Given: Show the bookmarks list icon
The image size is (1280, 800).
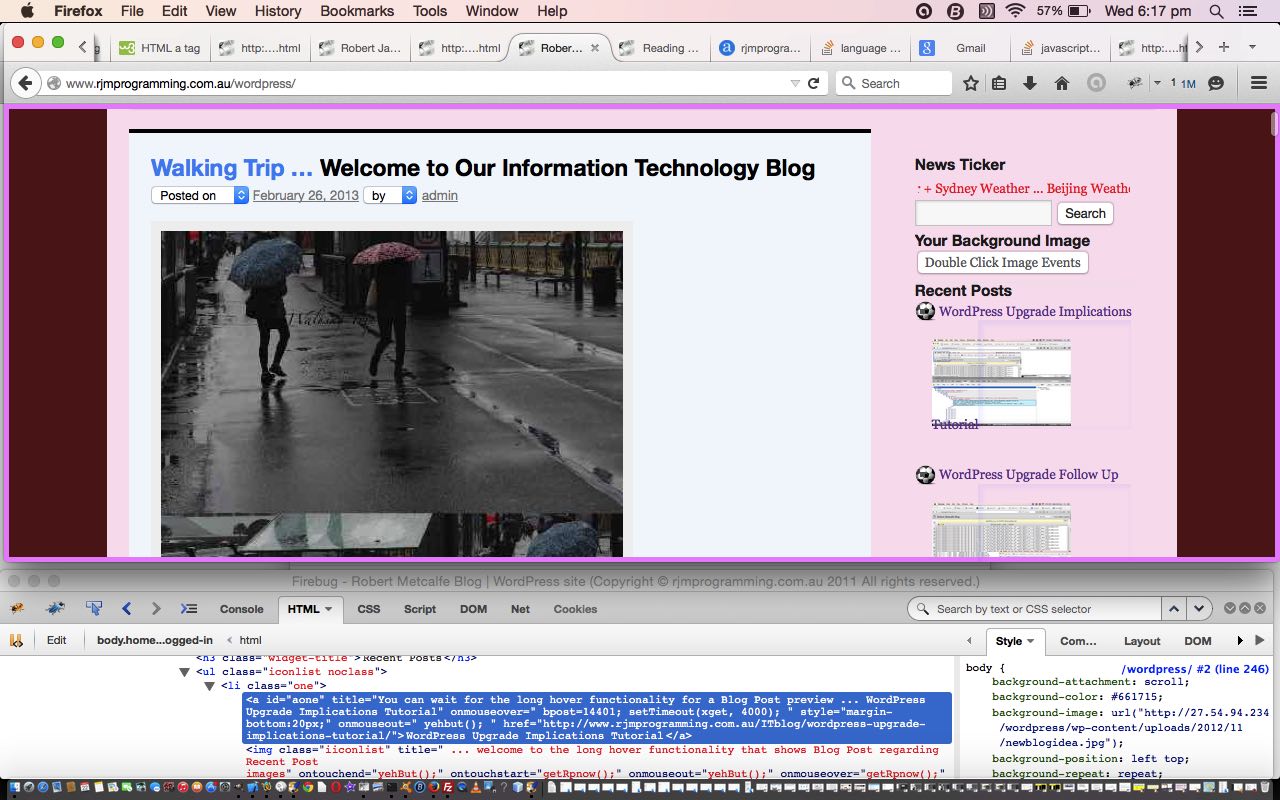Looking at the screenshot, I should (x=999, y=84).
